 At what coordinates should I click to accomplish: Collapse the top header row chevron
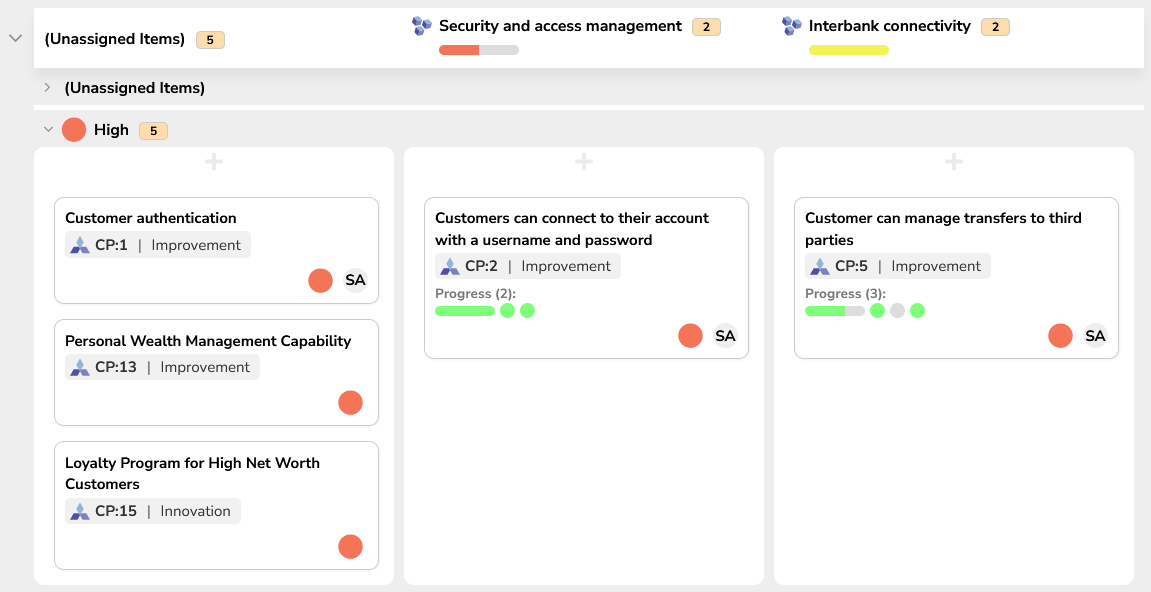[x=15, y=38]
